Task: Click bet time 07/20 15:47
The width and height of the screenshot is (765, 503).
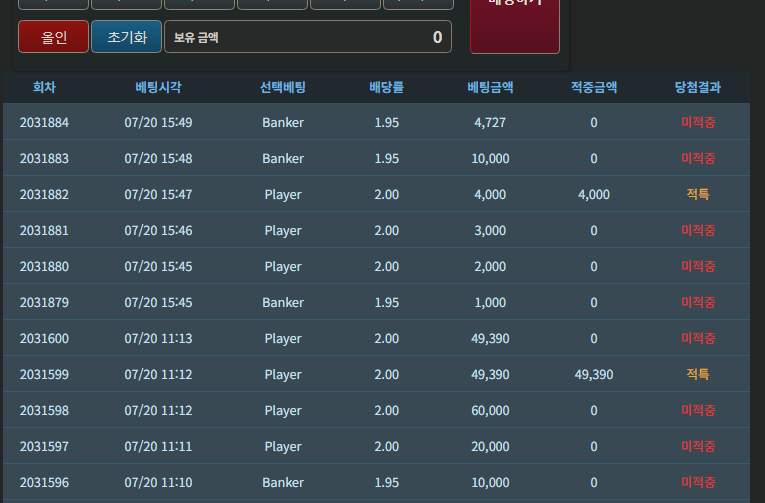Action: [158, 195]
